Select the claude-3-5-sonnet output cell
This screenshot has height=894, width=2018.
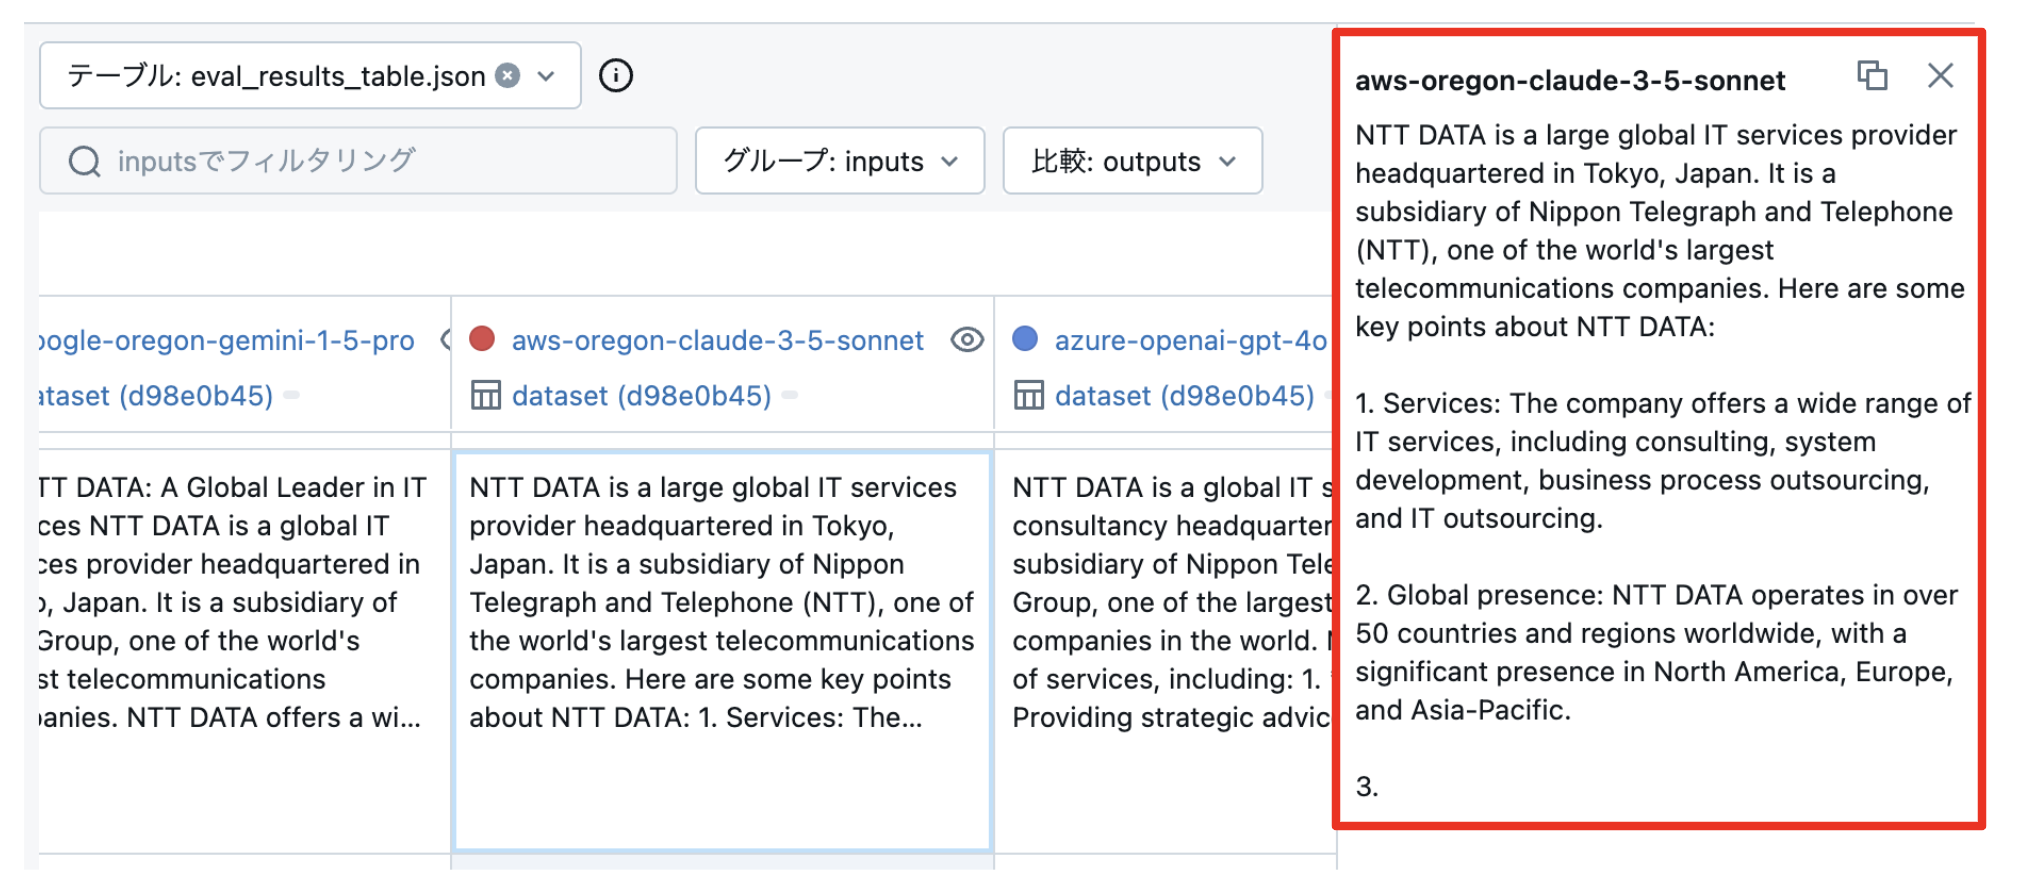[722, 651]
